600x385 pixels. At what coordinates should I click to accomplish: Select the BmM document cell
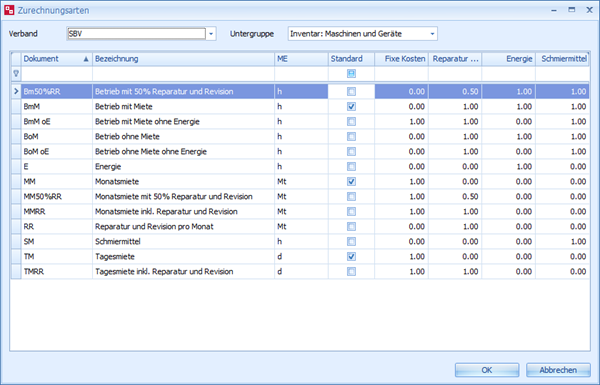pyautogui.click(x=57, y=106)
